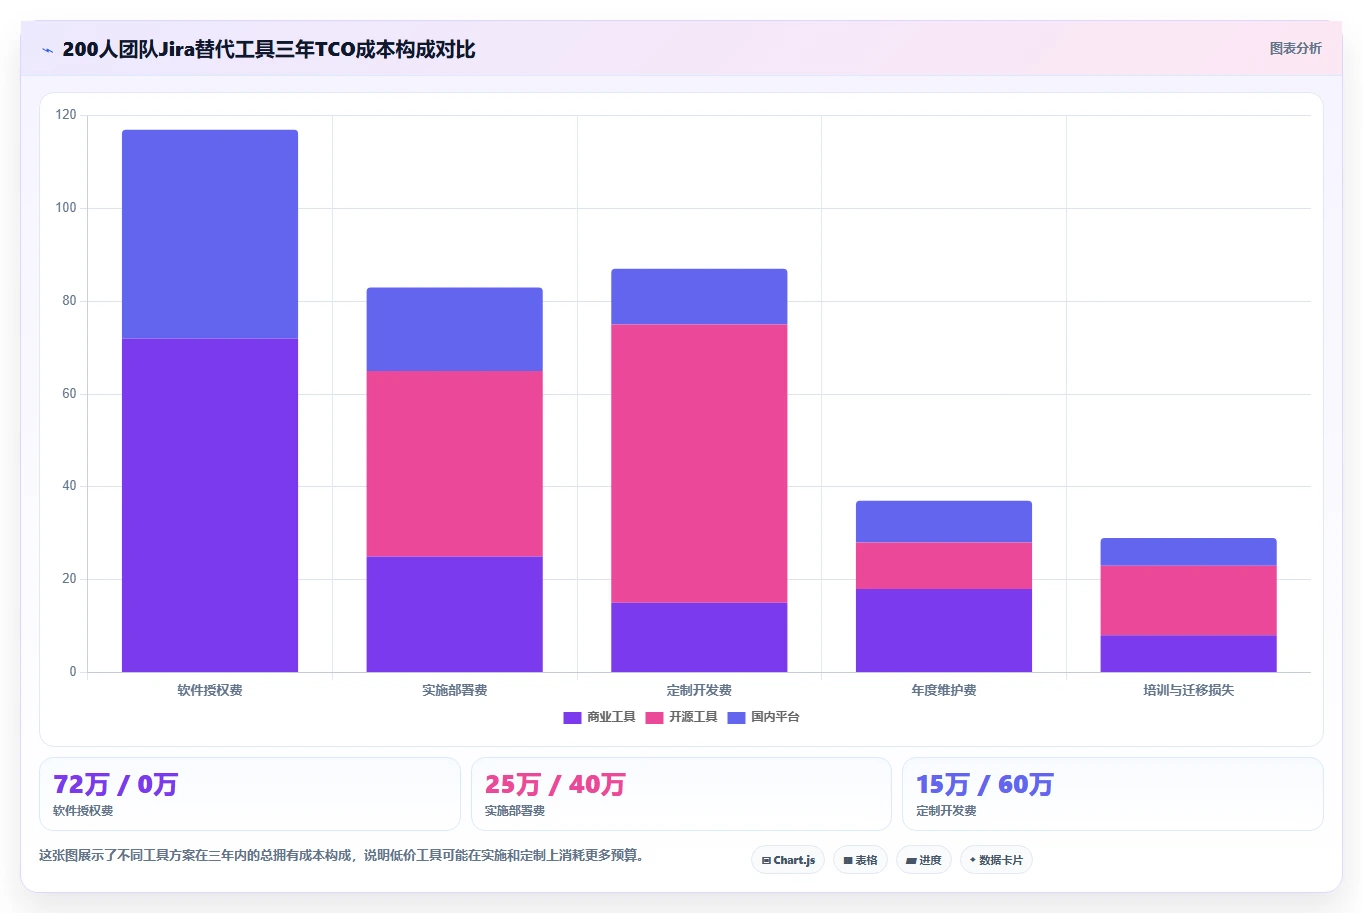This screenshot has width=1363, height=913.
Task: Click the Chart.js tag pill
Action: (788, 860)
